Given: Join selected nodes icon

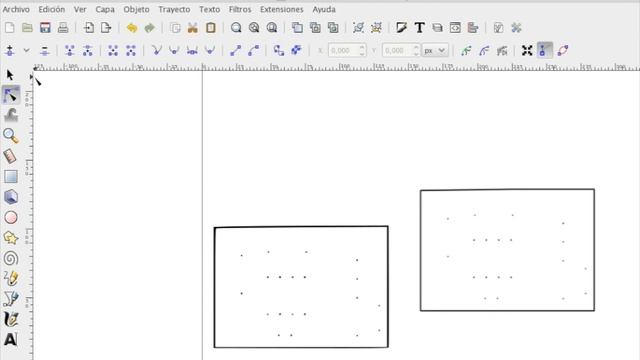Looking at the screenshot, I should coord(70,51).
